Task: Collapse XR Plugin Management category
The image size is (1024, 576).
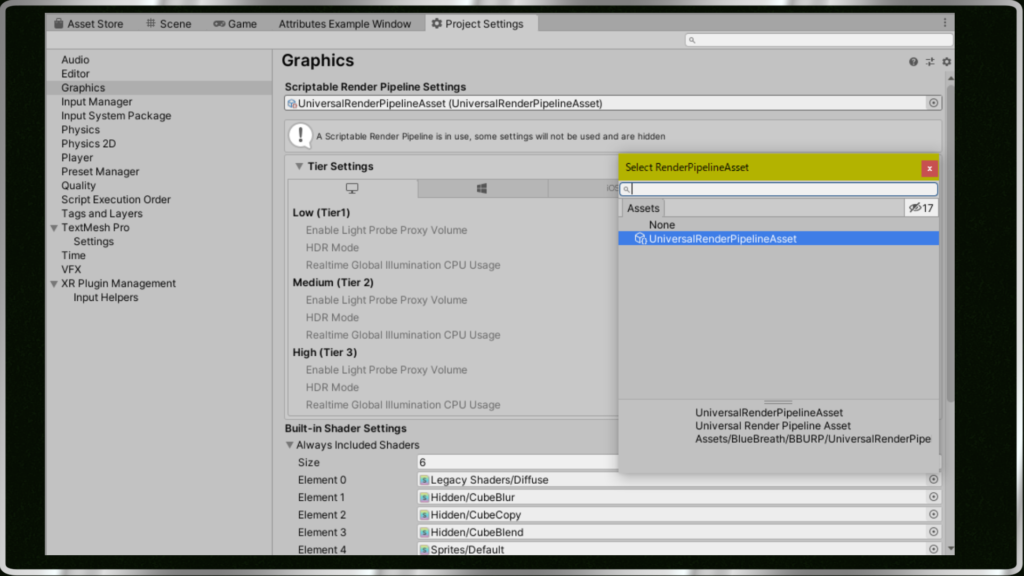Action: 53,284
